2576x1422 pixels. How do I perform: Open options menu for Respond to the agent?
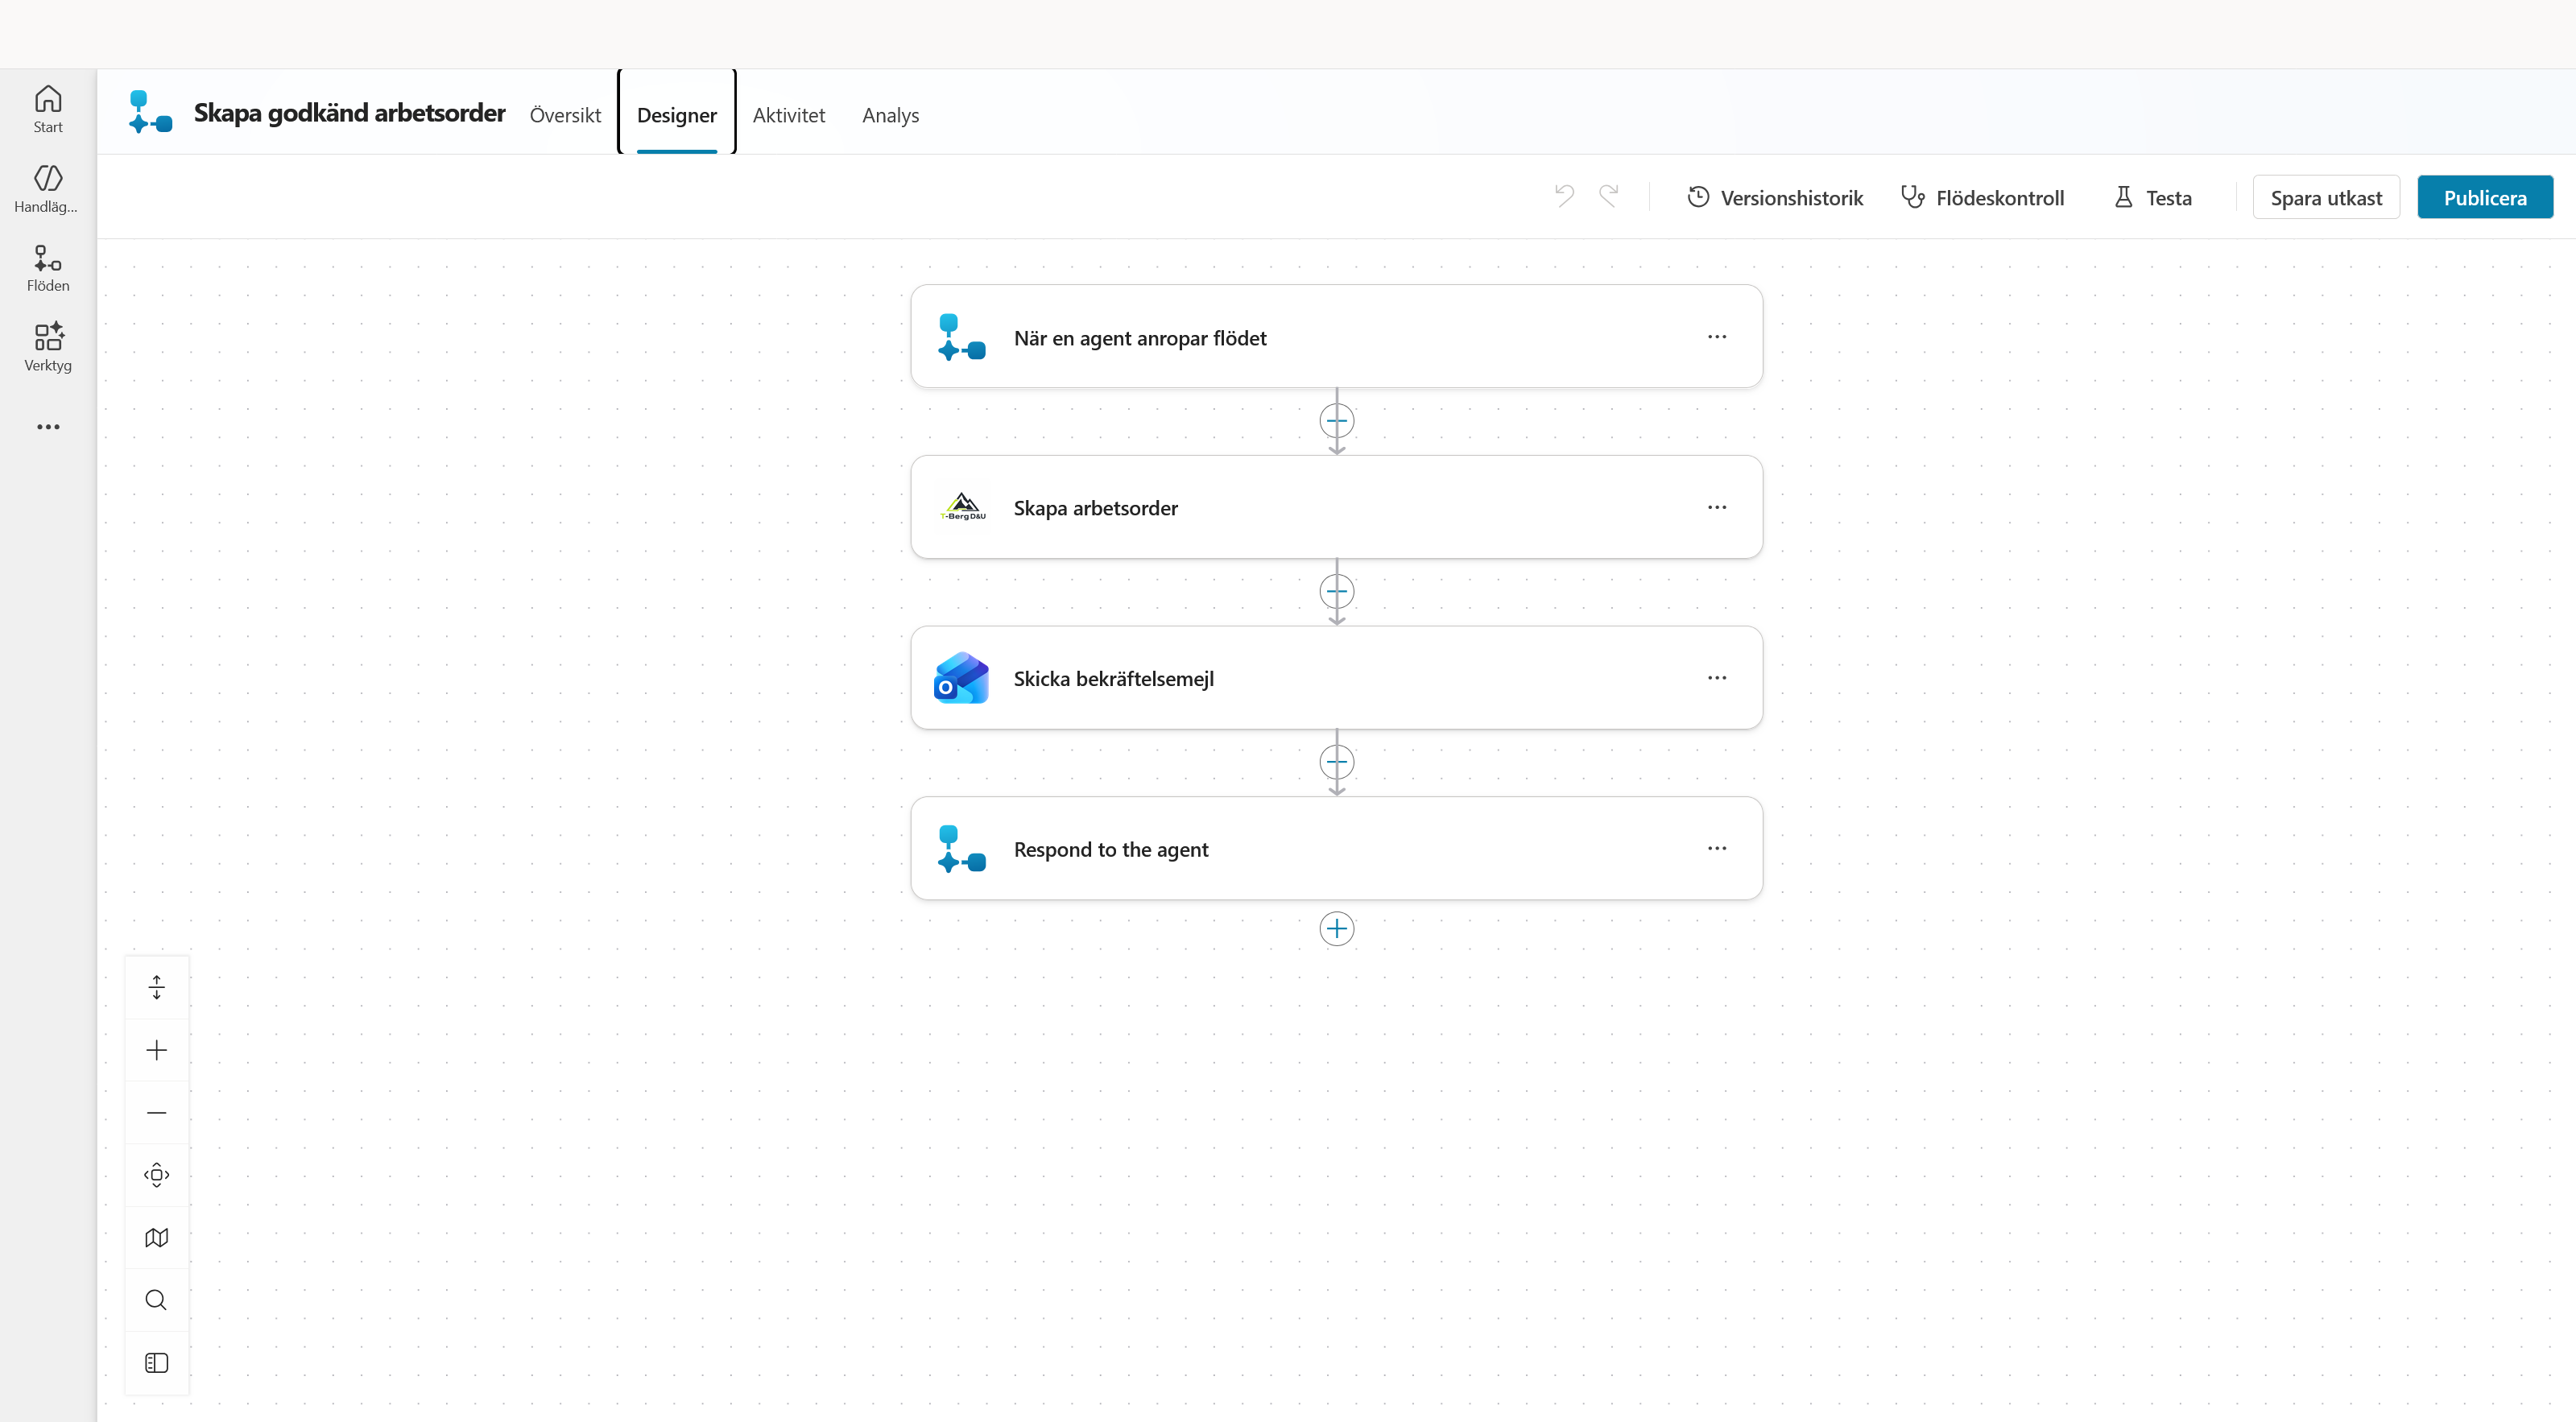(x=1717, y=848)
